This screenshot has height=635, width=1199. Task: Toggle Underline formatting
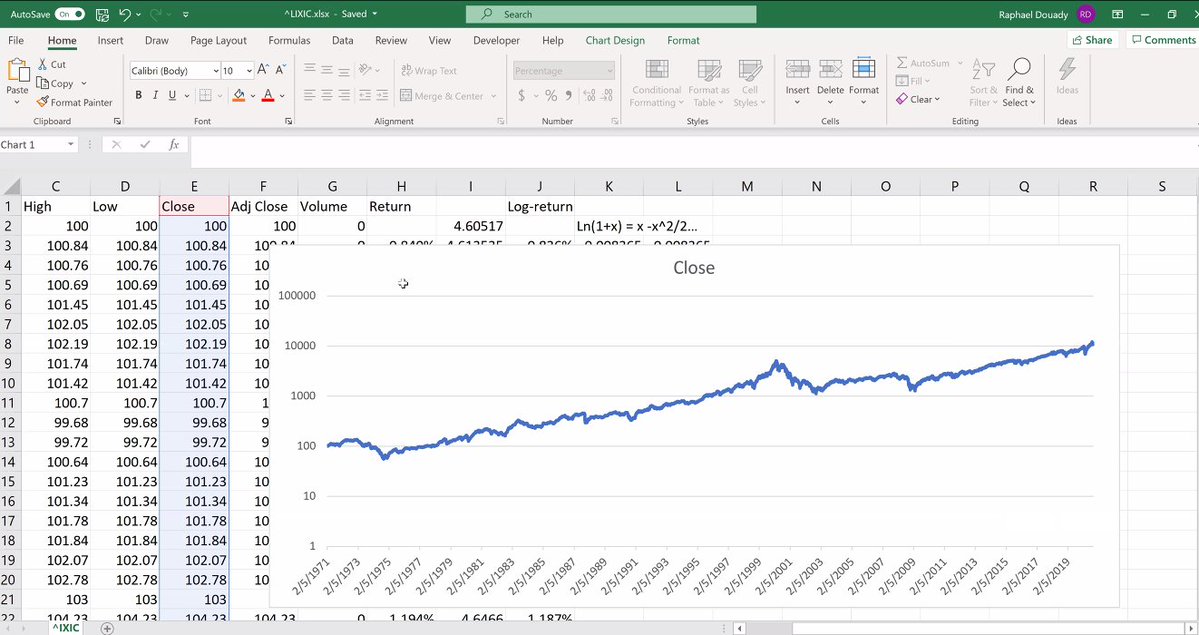[172, 95]
